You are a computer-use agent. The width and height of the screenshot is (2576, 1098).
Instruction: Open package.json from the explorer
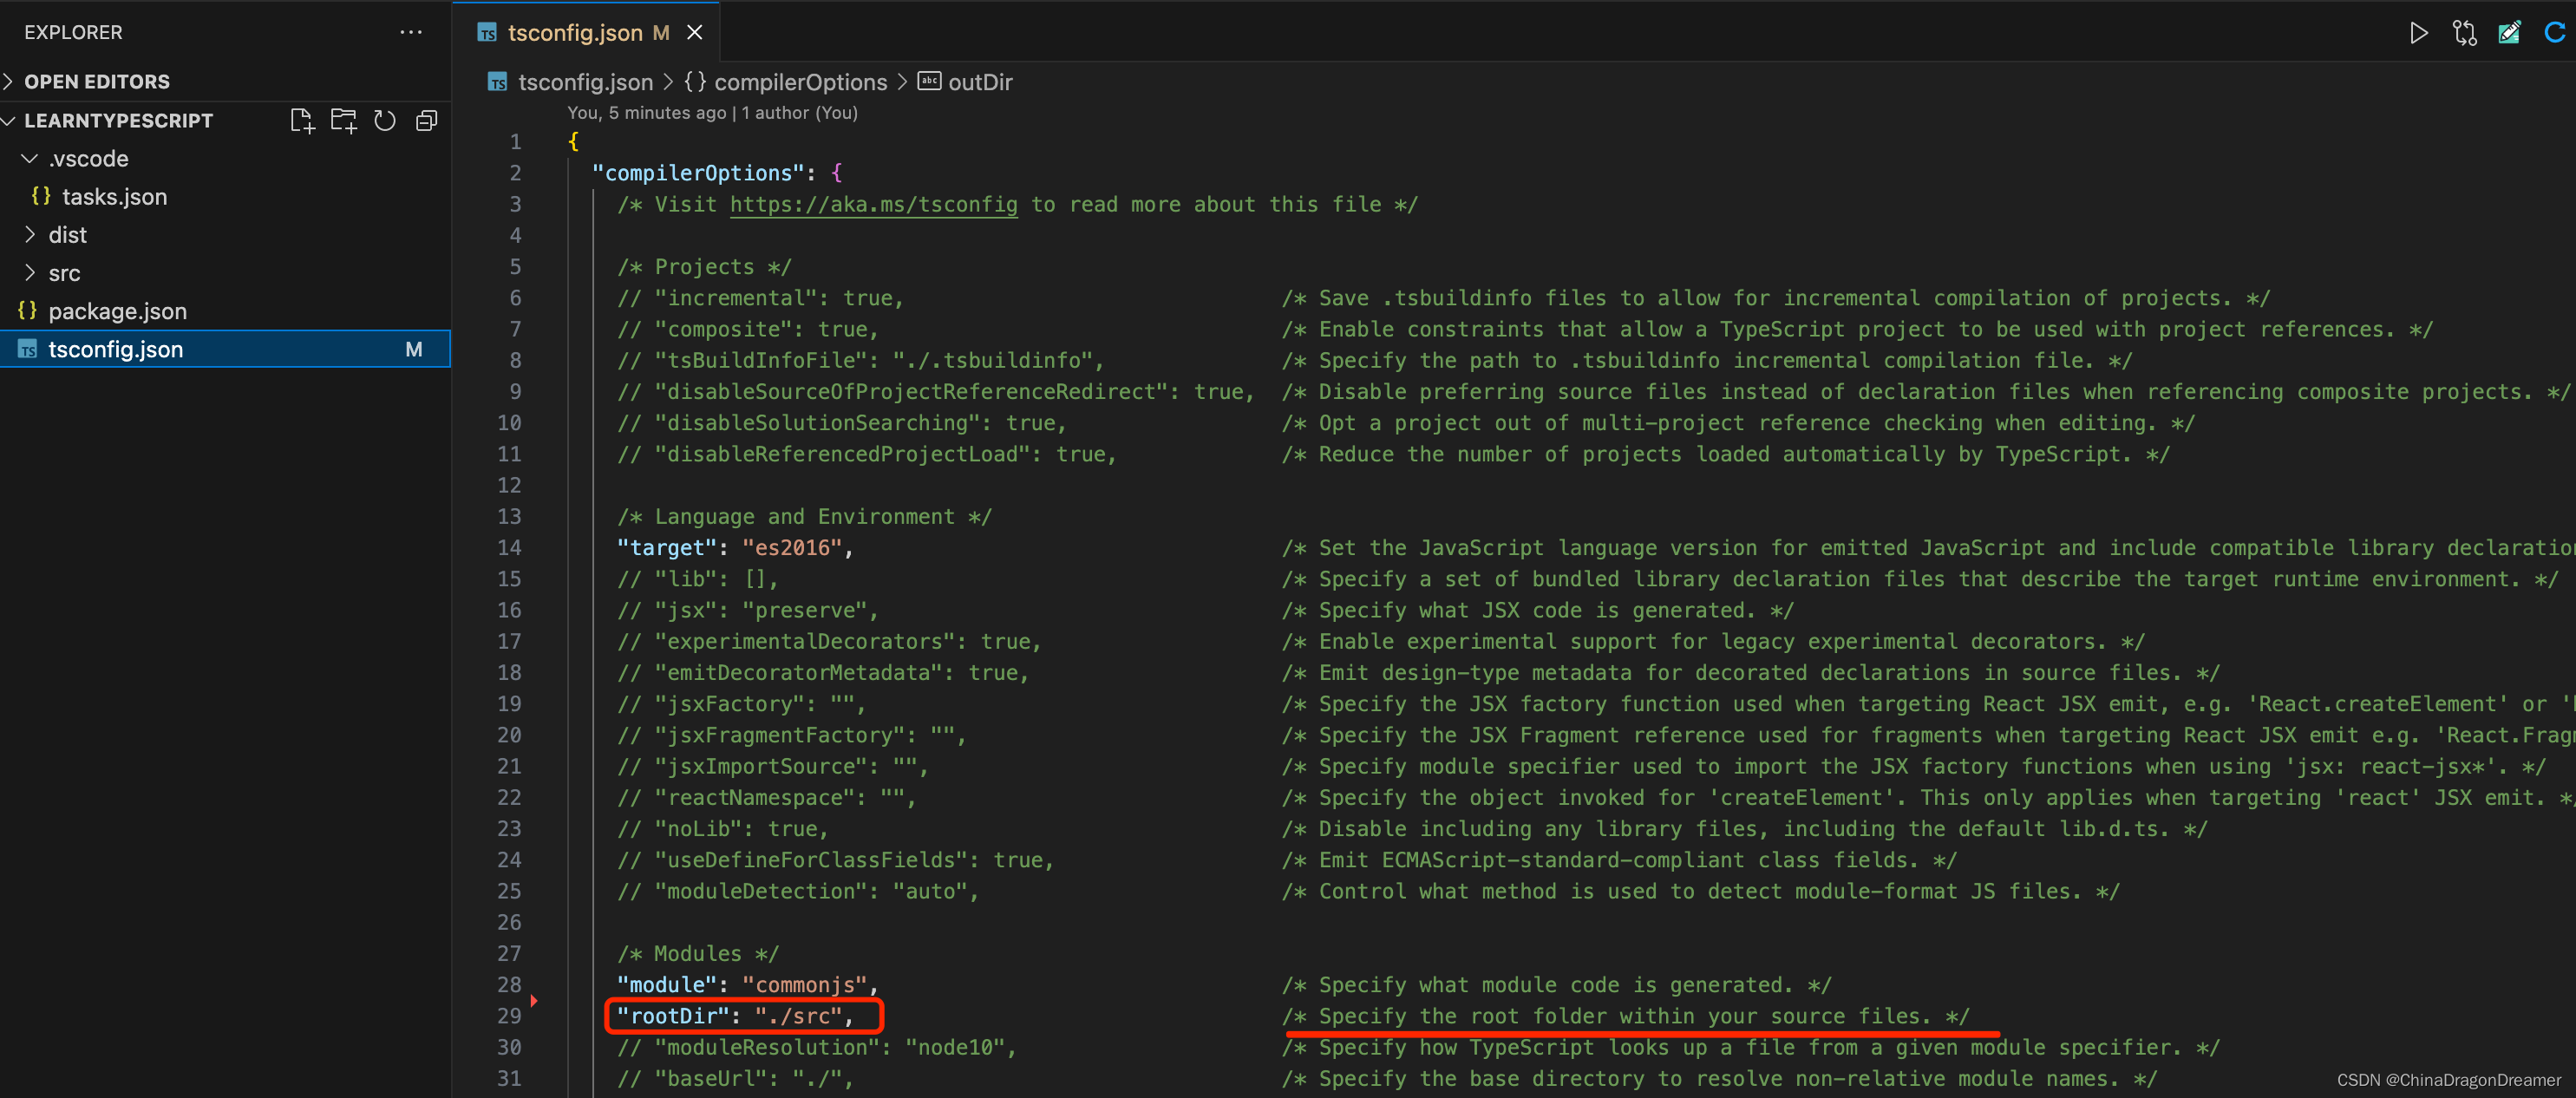coord(117,311)
